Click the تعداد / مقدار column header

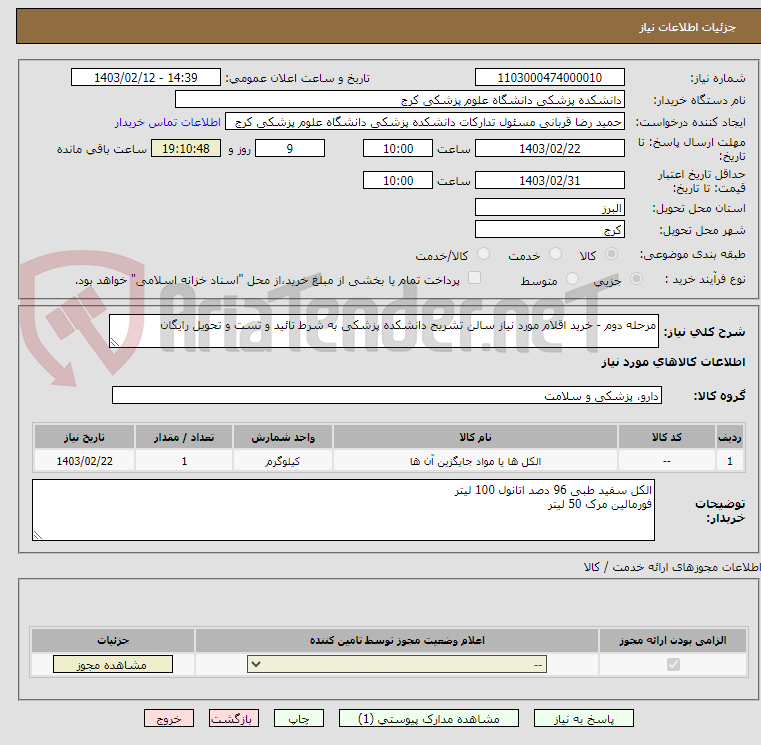coord(184,437)
